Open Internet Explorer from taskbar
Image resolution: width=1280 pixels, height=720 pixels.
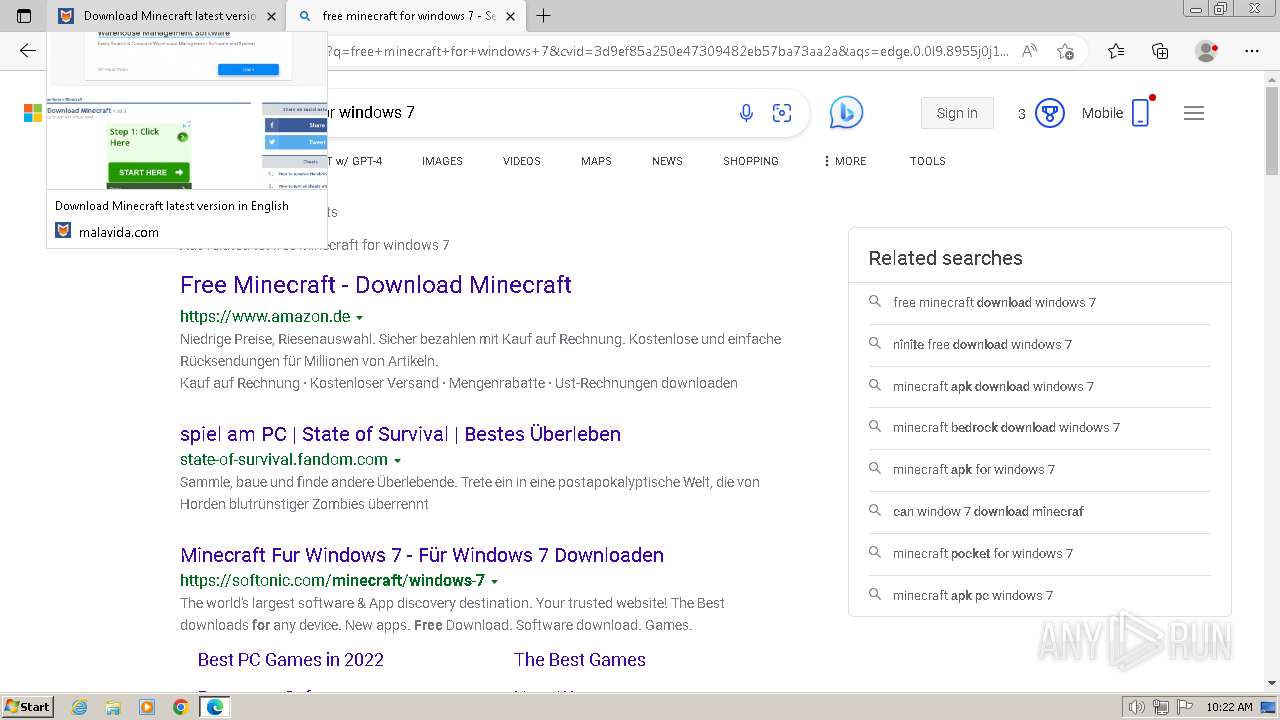pos(80,707)
